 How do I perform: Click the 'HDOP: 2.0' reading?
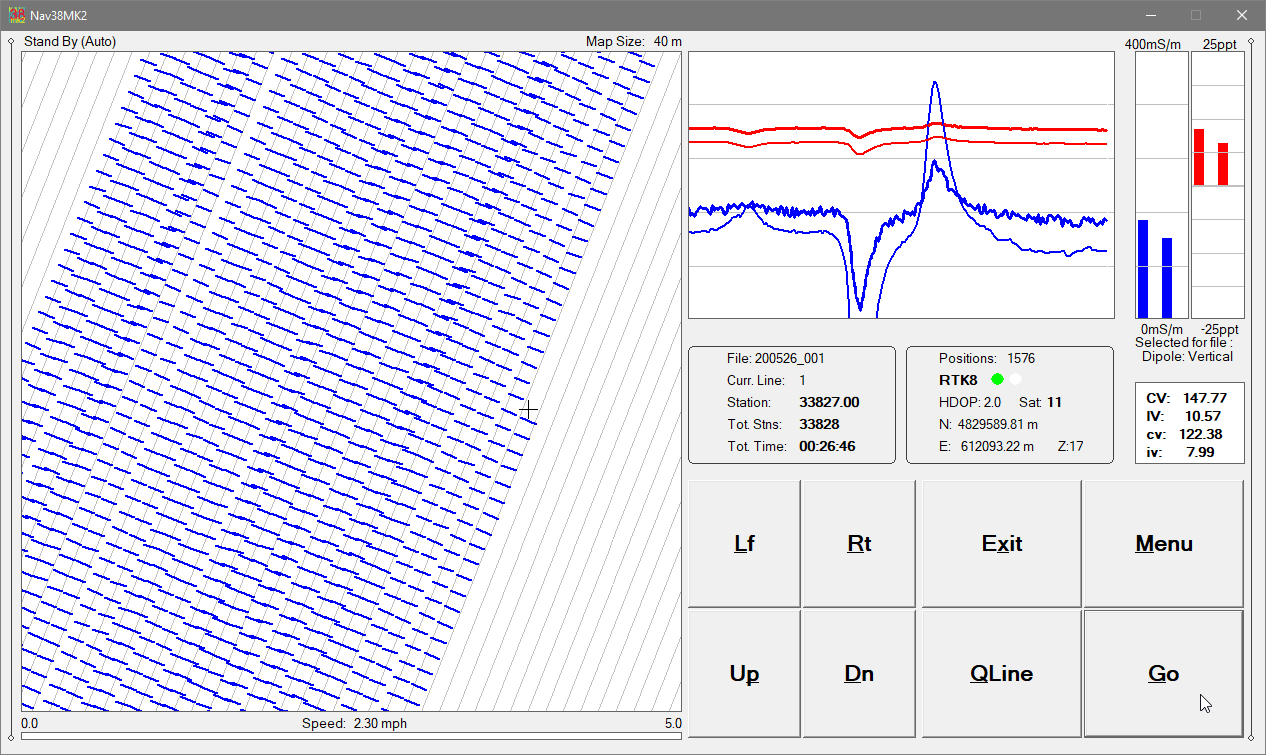click(x=970, y=403)
